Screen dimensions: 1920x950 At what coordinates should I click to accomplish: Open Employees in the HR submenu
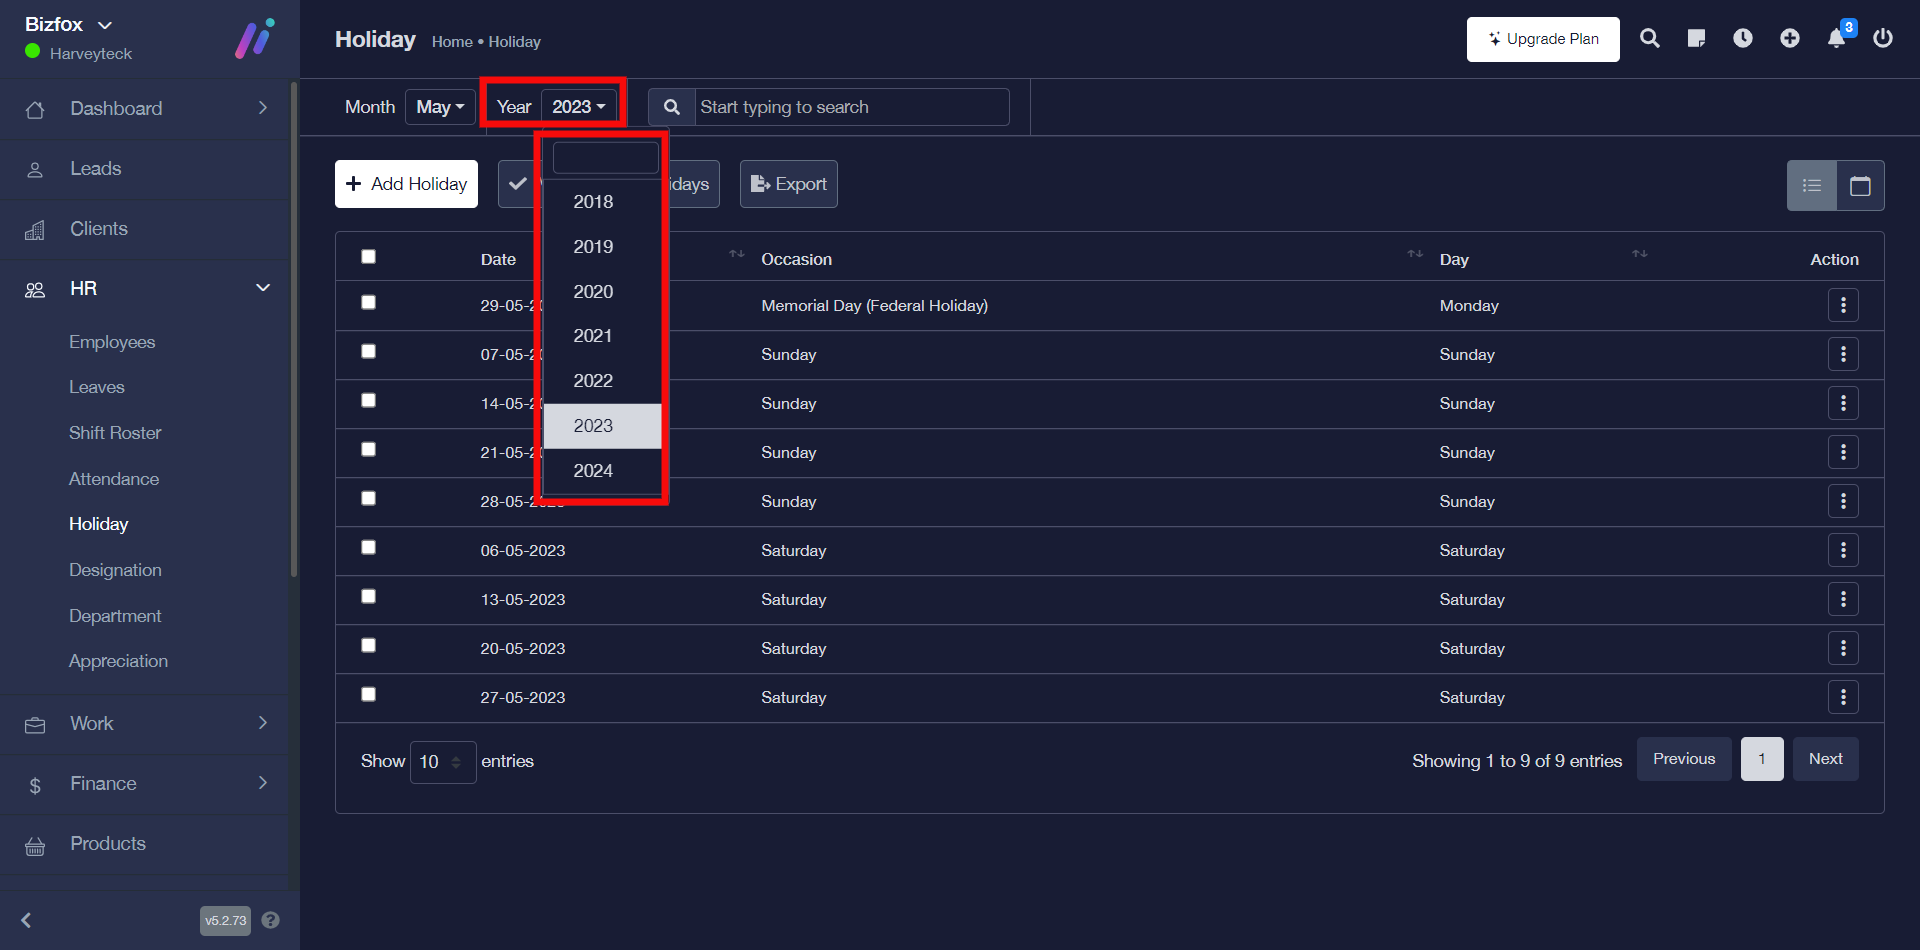pos(112,342)
